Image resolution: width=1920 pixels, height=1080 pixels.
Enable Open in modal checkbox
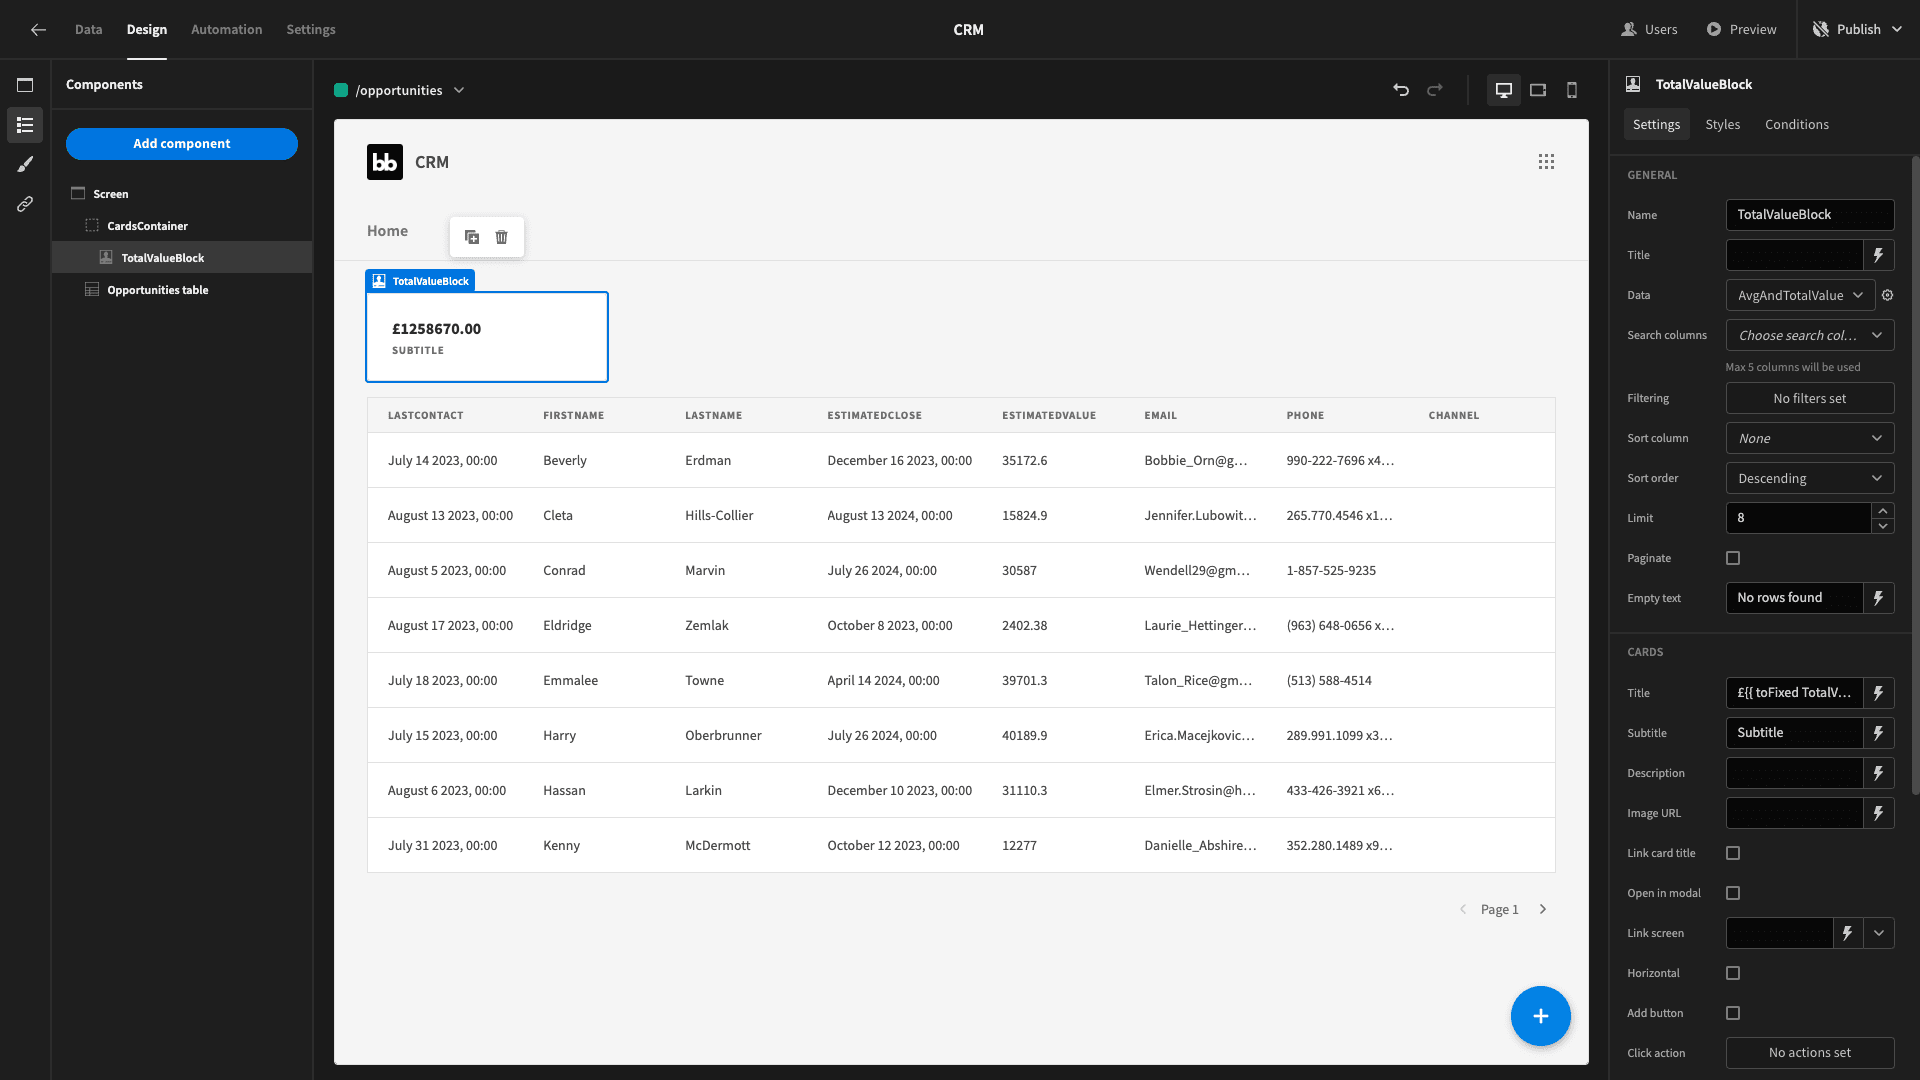[1733, 893]
